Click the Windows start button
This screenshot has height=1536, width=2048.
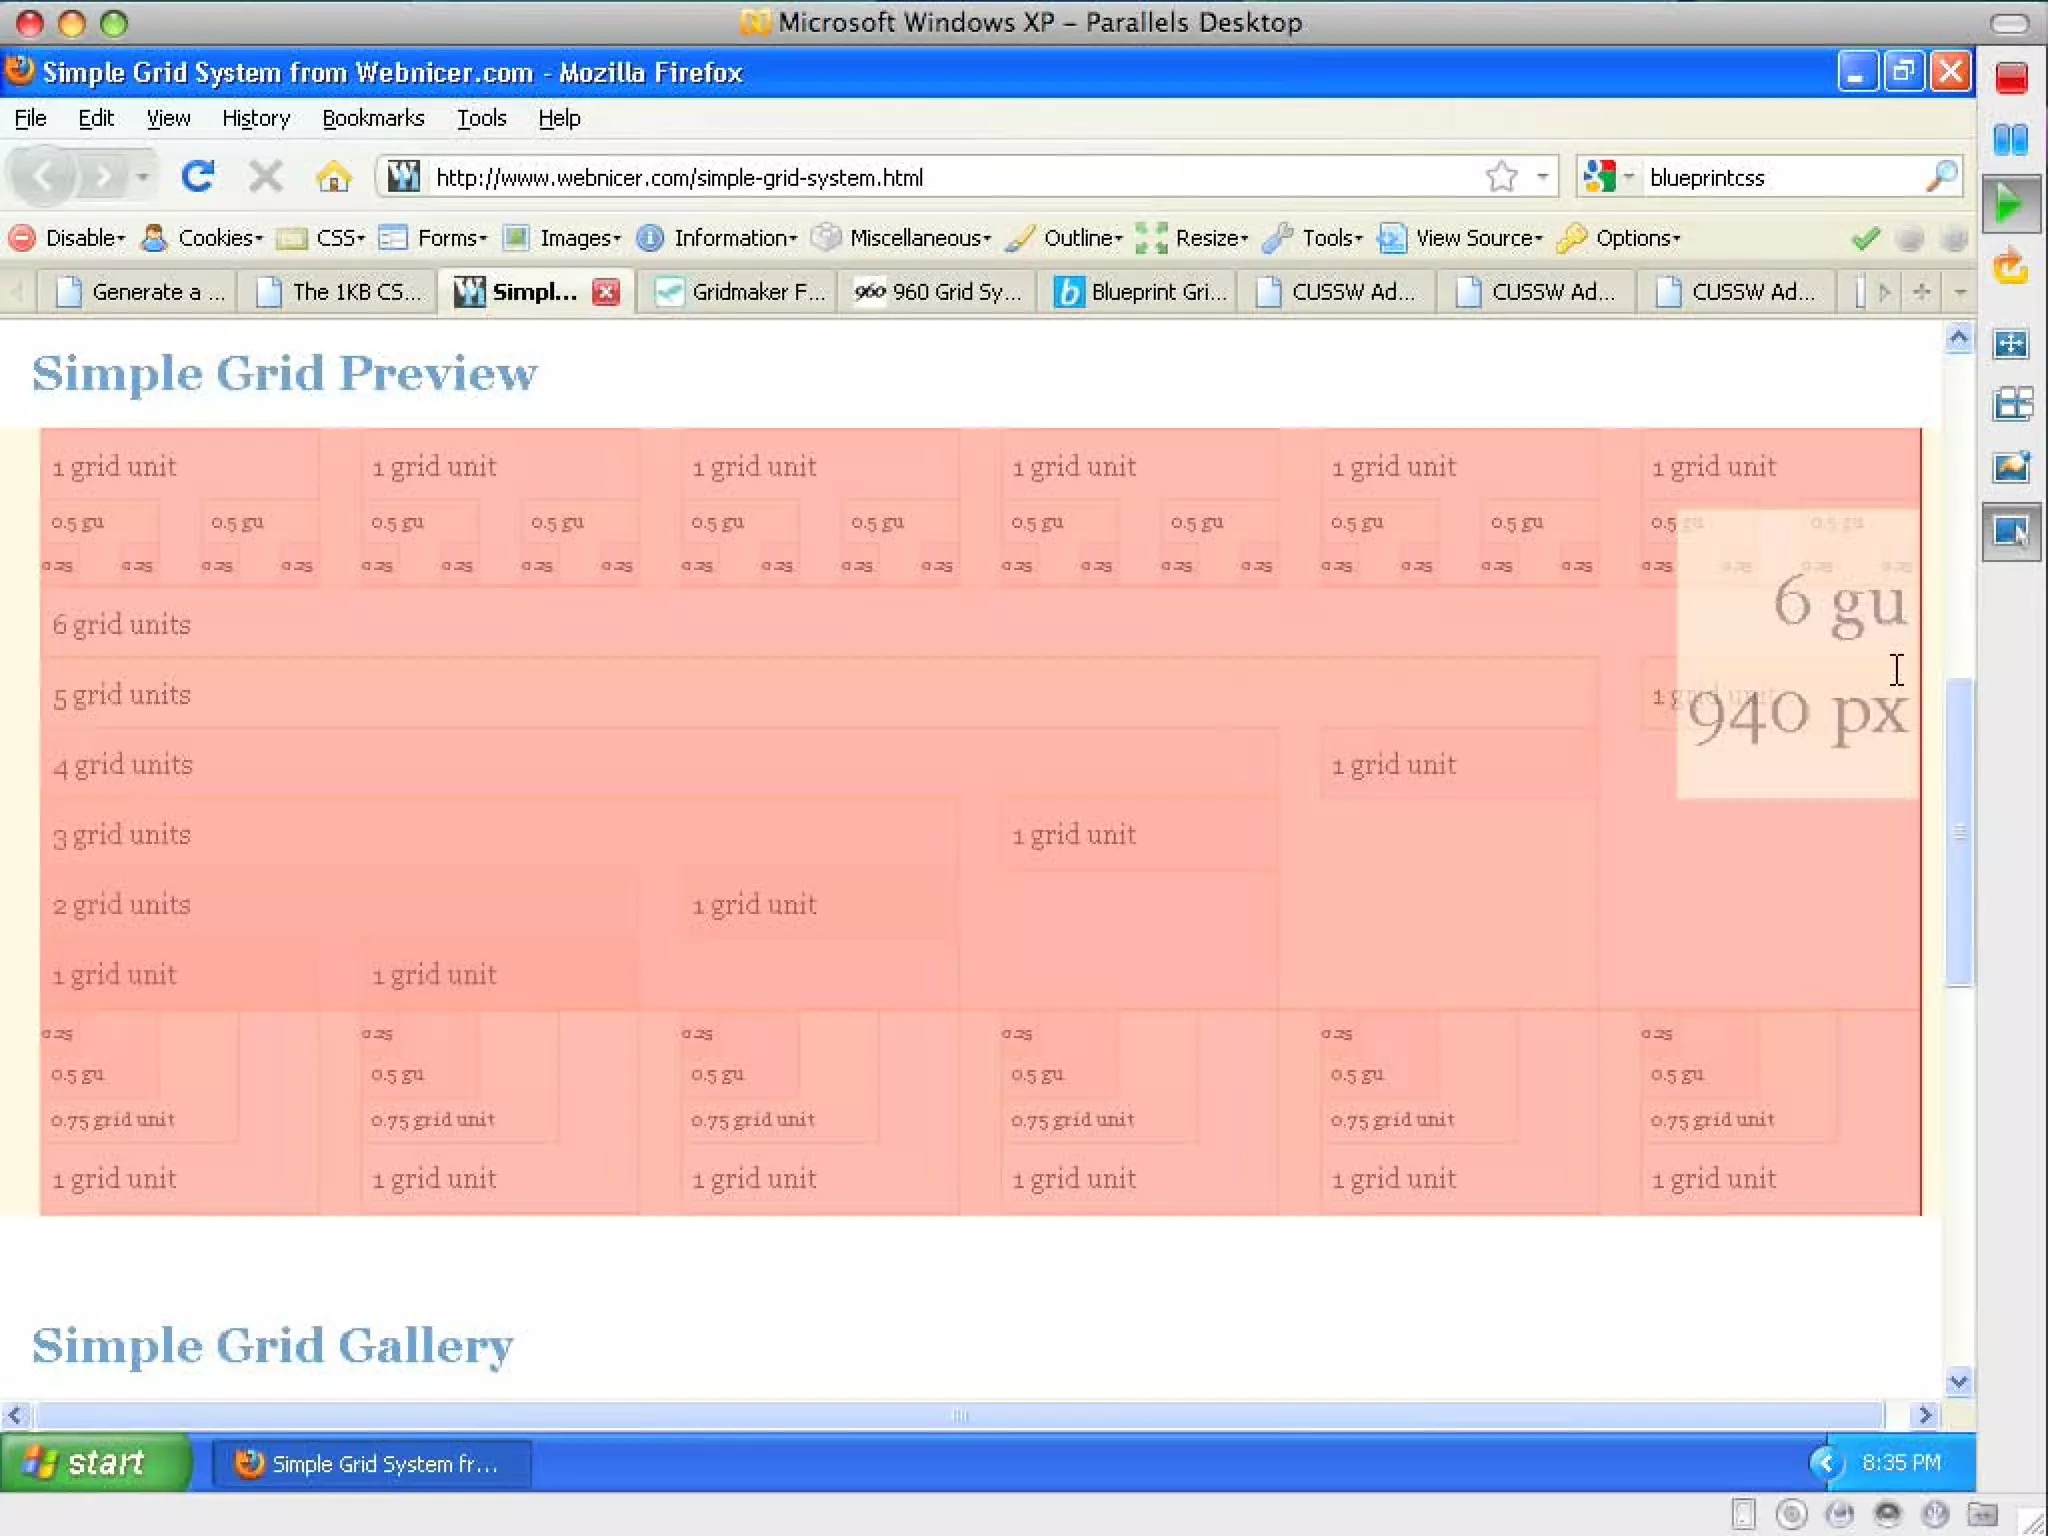[x=95, y=1463]
